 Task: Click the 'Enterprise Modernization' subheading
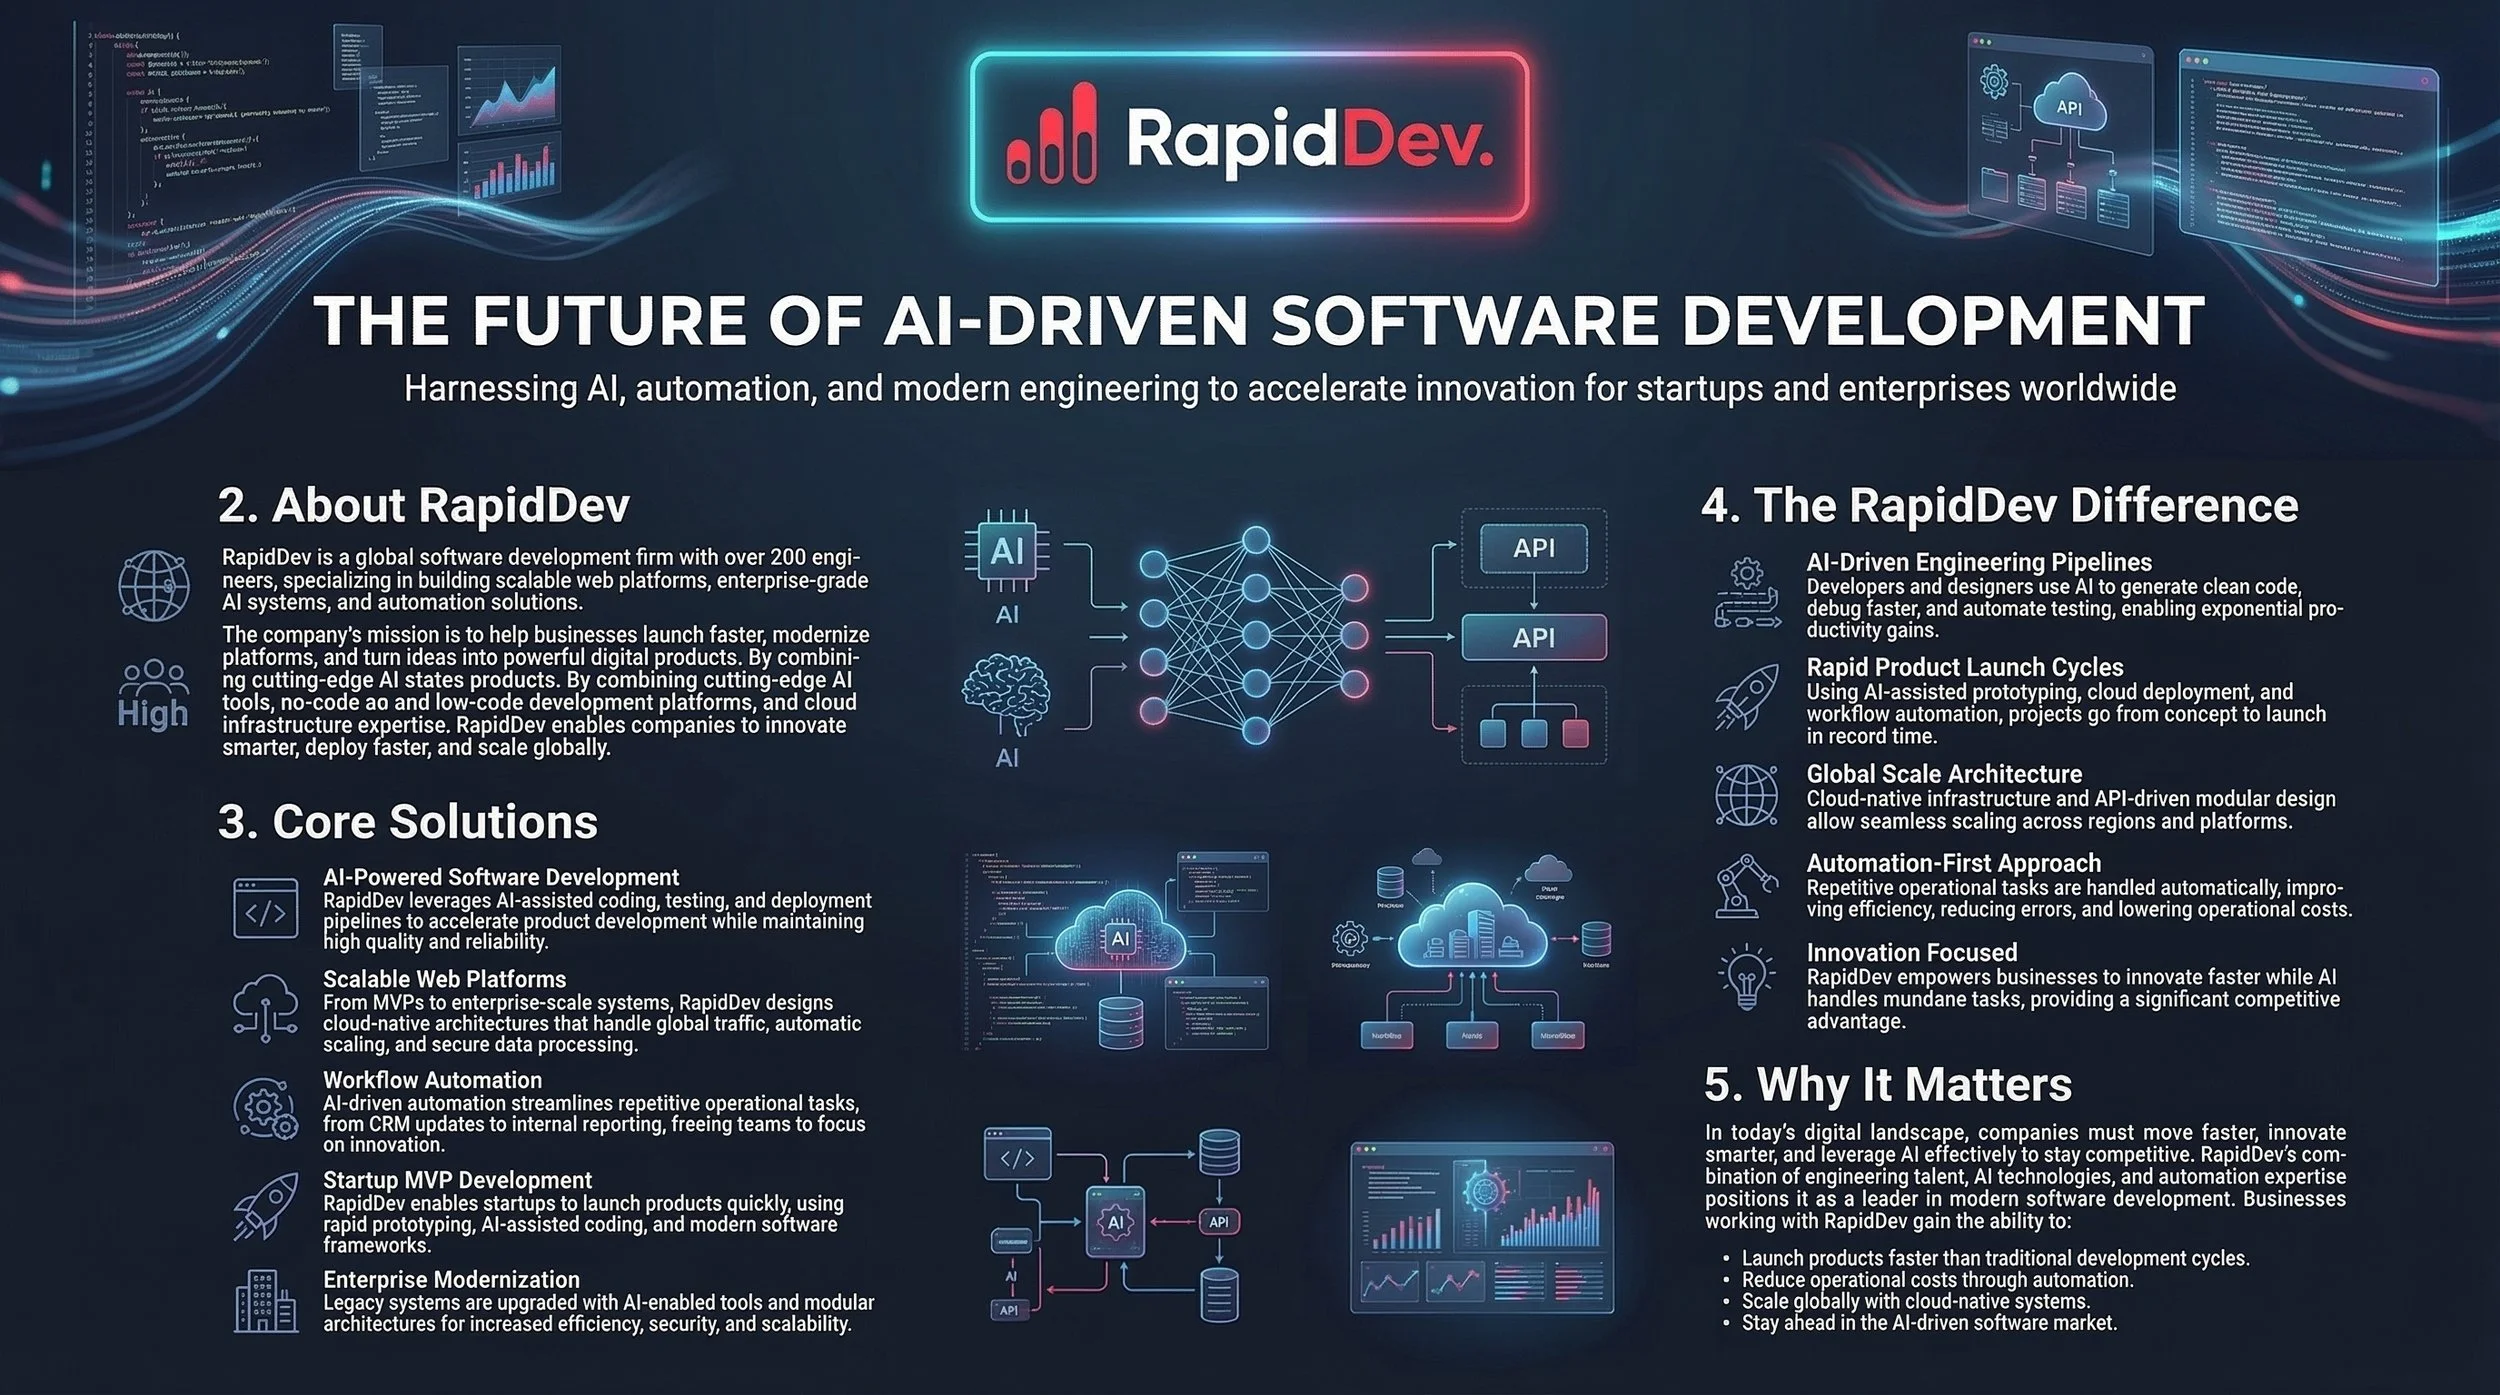tap(452, 1280)
